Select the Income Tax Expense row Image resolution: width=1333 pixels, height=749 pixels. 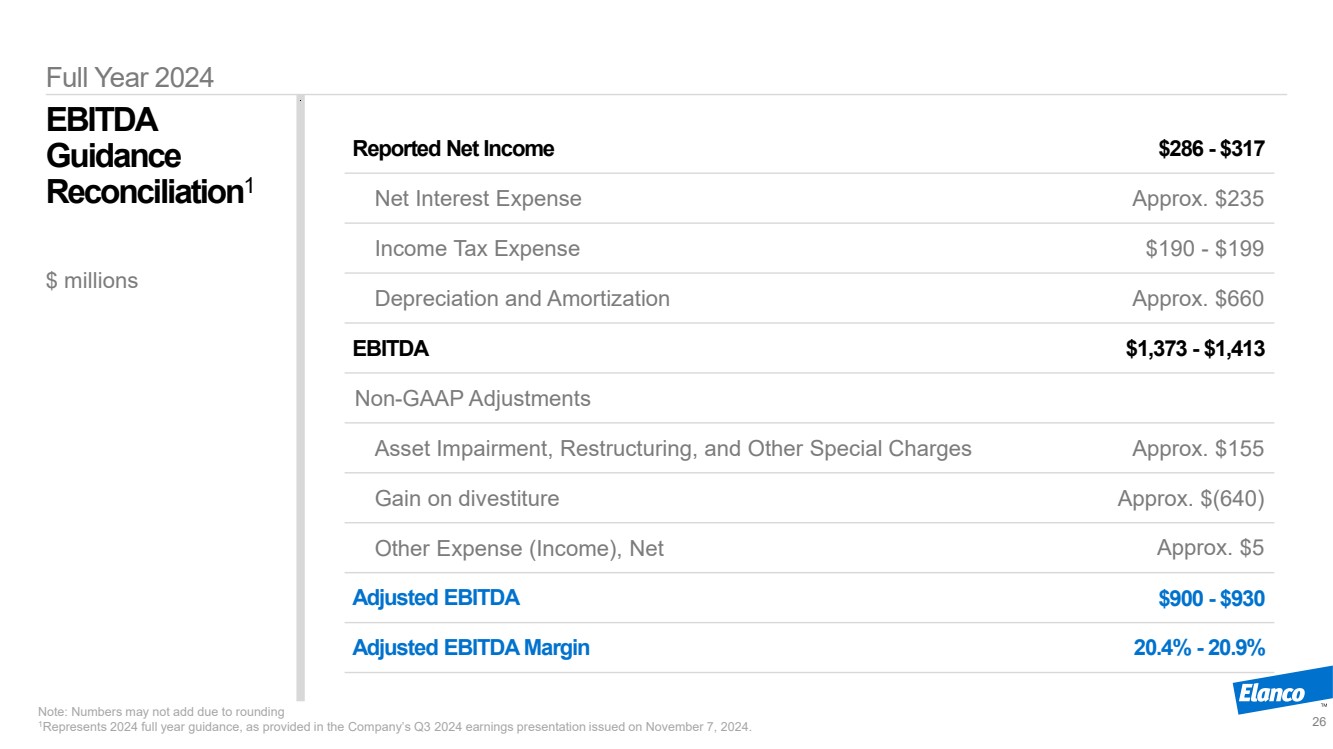(x=476, y=249)
